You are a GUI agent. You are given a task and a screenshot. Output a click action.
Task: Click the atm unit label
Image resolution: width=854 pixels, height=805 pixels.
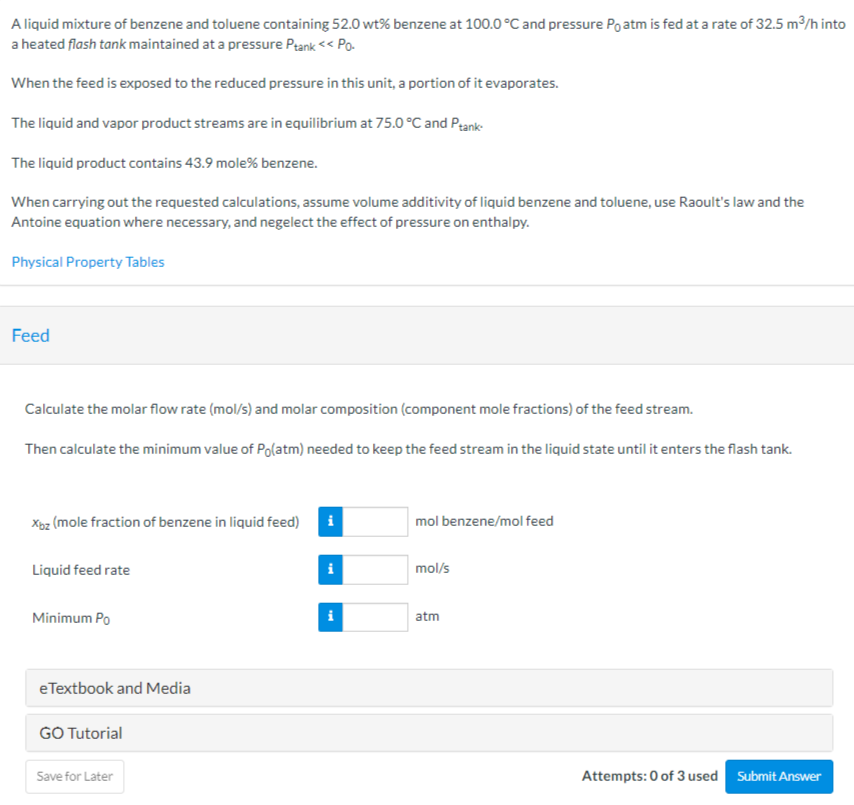[x=427, y=617]
